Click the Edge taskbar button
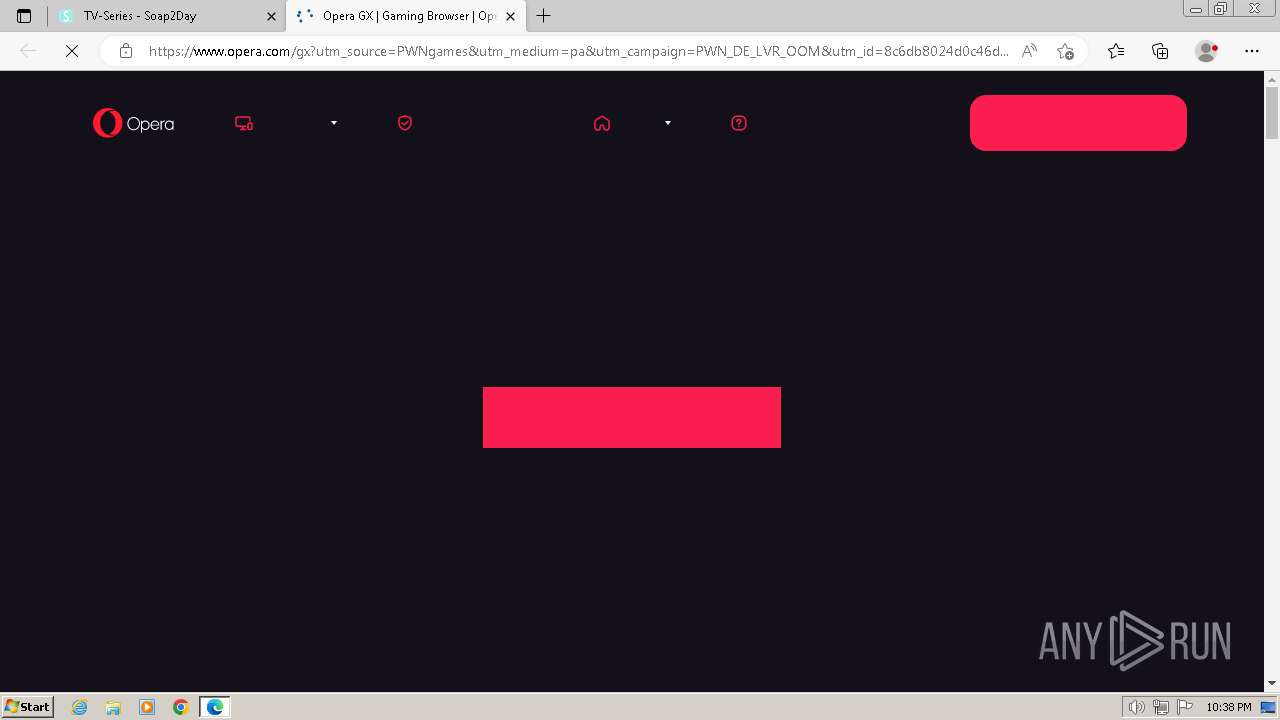This screenshot has width=1280, height=720. click(215, 707)
